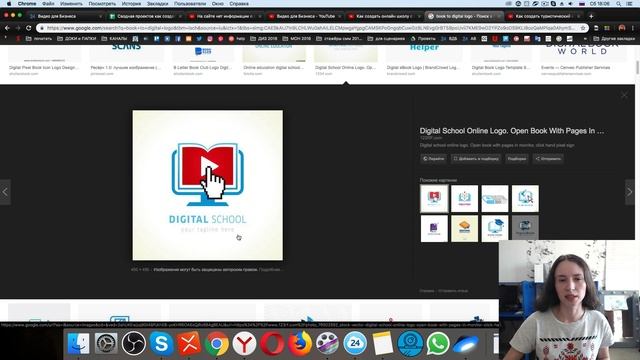Open the Подборки button
This screenshot has height=360, width=640.
tap(517, 159)
